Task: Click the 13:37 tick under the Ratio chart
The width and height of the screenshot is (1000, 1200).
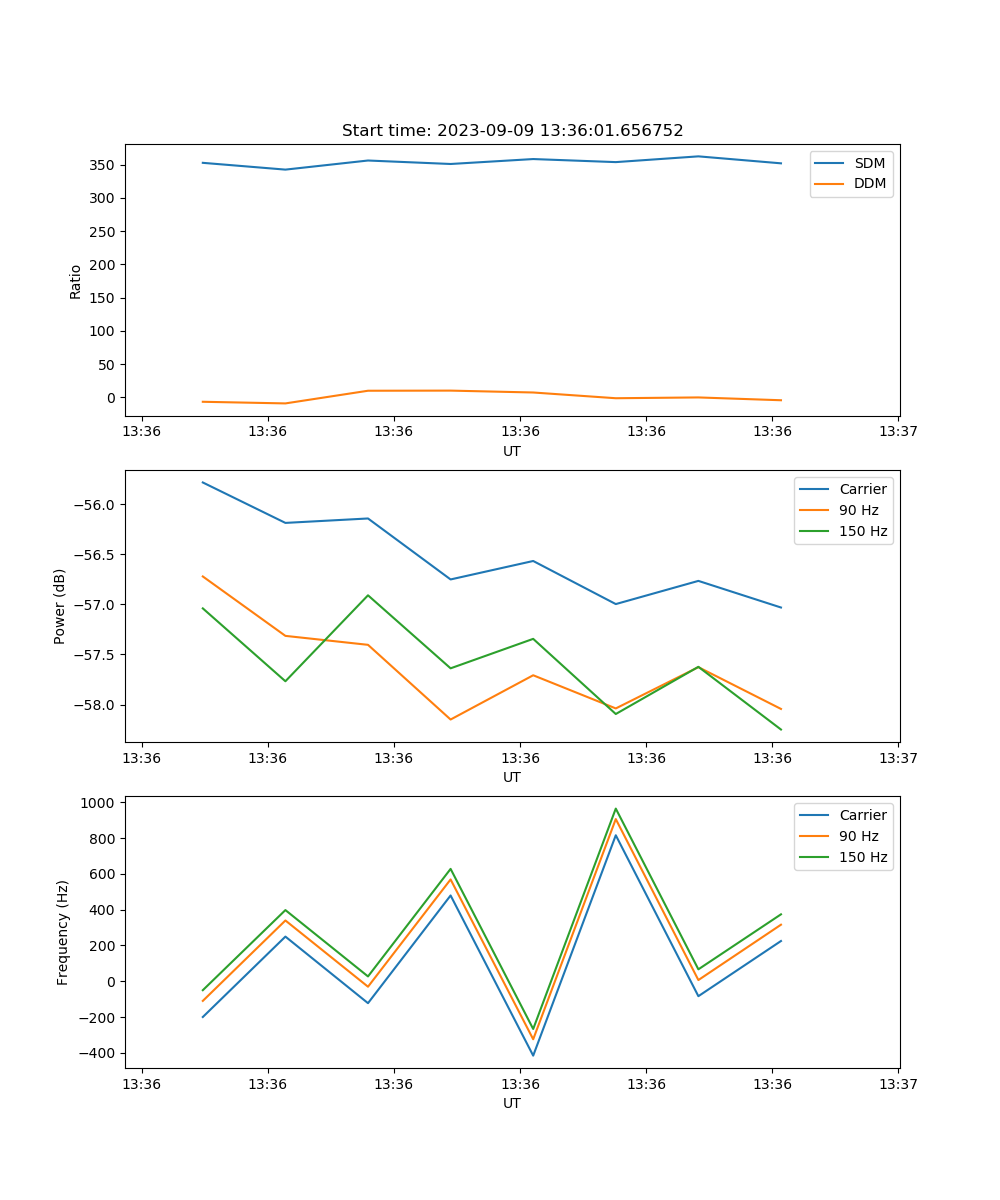Action: click(898, 432)
